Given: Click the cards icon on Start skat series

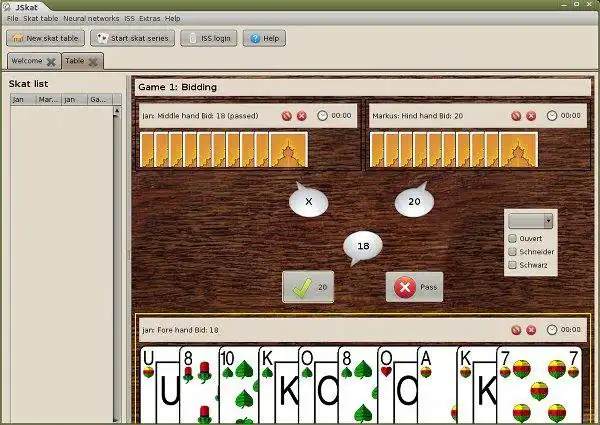Looking at the screenshot, I should click(102, 38).
